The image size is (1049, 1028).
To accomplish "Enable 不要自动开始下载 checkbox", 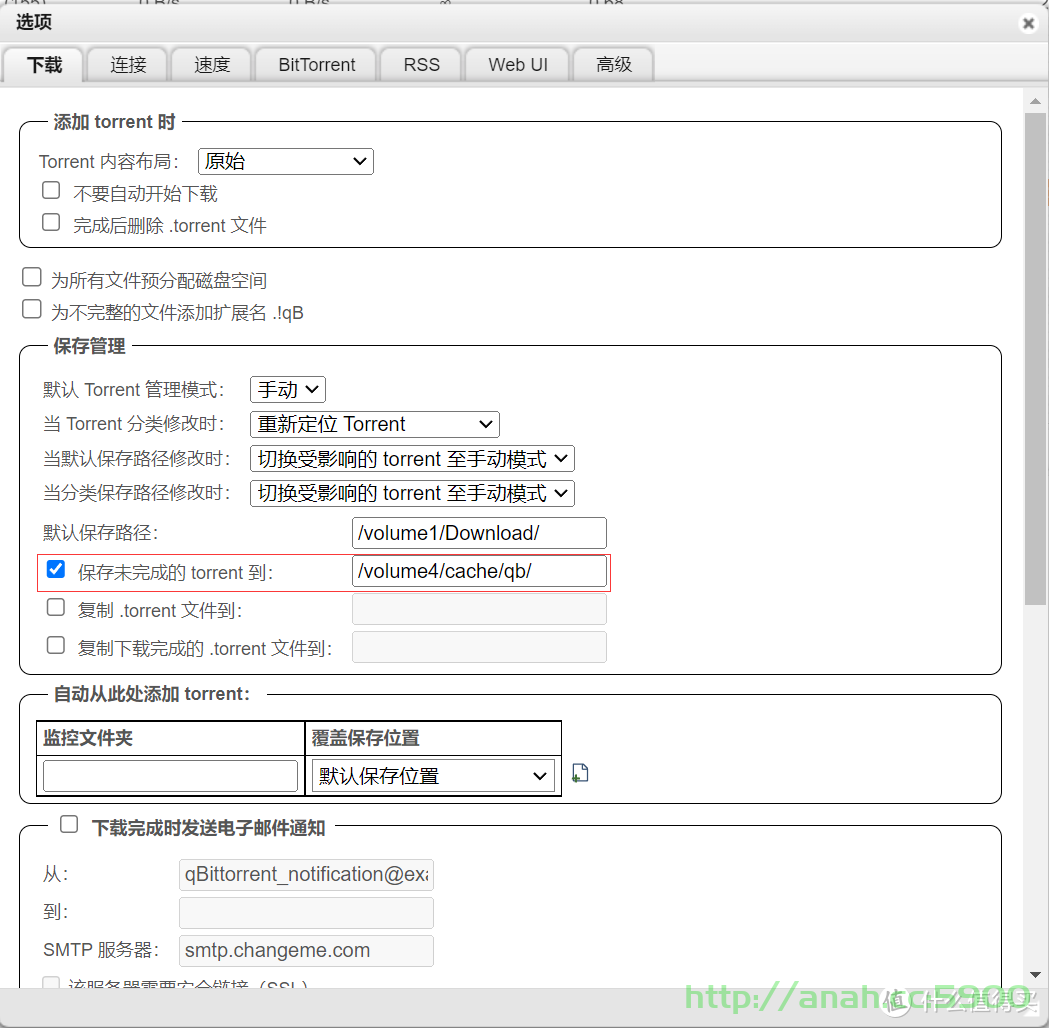I will pos(51,191).
